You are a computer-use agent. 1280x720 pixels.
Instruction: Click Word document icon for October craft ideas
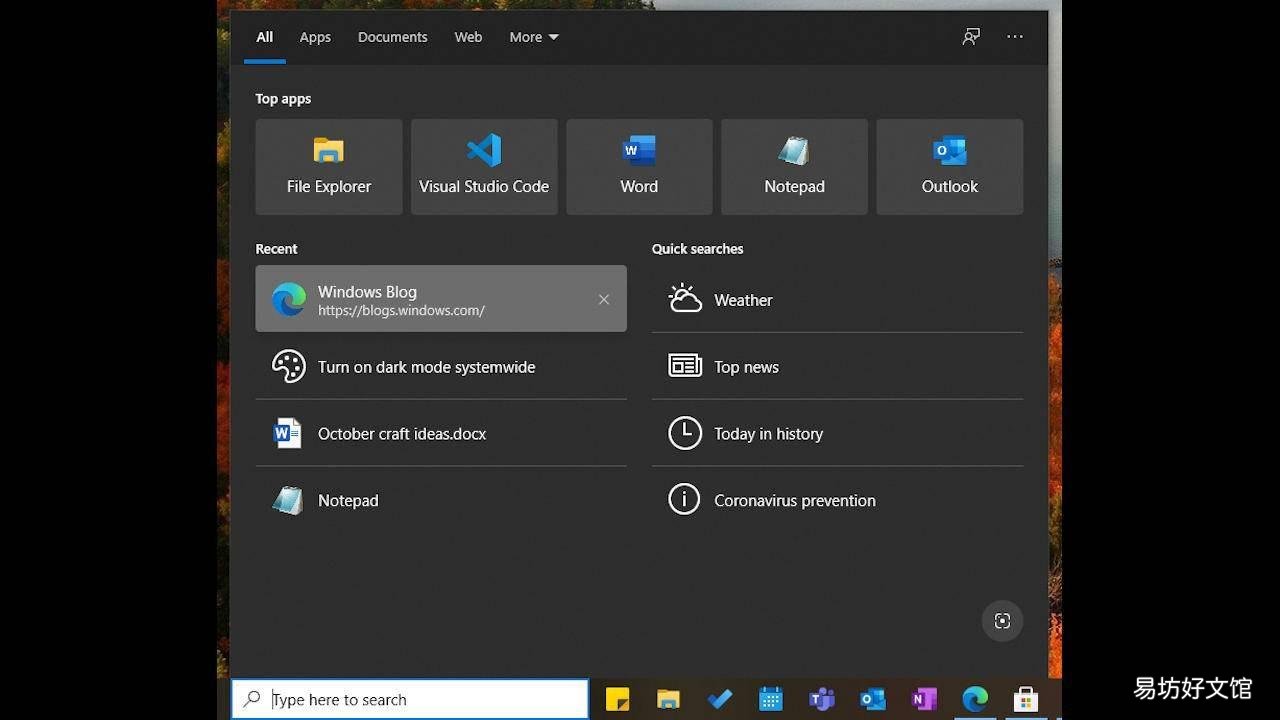(x=287, y=433)
